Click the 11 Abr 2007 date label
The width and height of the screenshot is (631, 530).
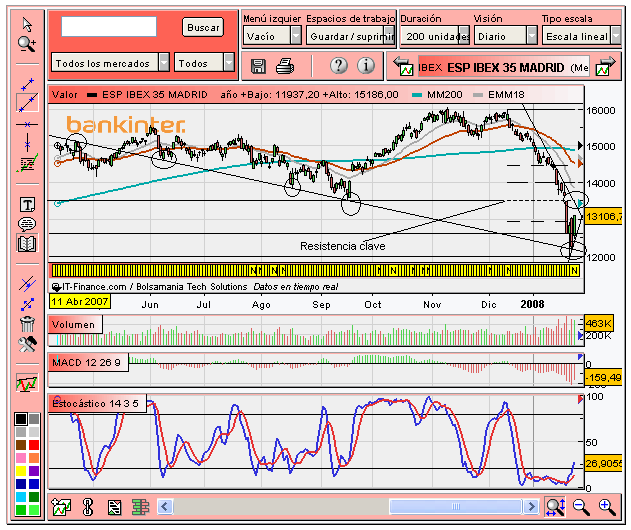pos(80,301)
